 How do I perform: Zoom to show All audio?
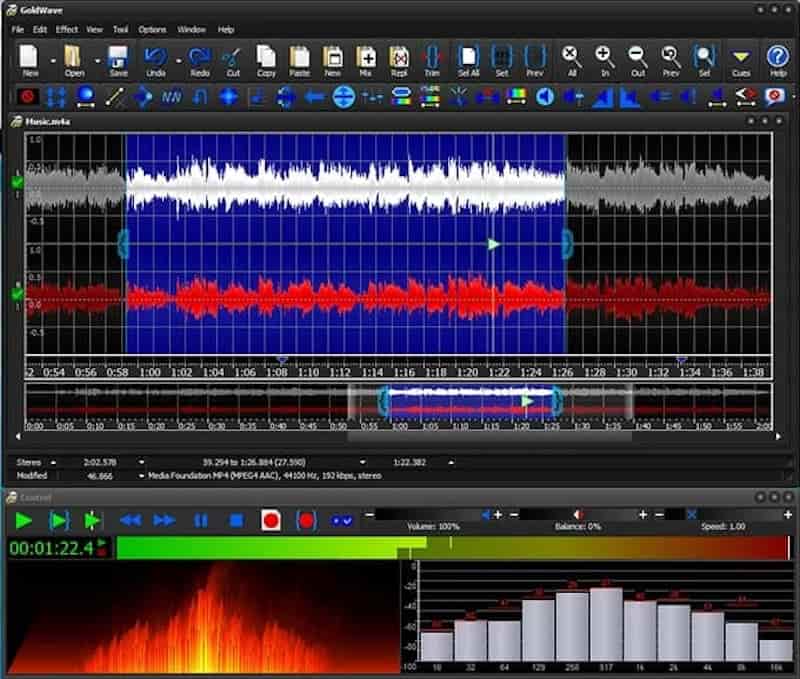tap(571, 60)
